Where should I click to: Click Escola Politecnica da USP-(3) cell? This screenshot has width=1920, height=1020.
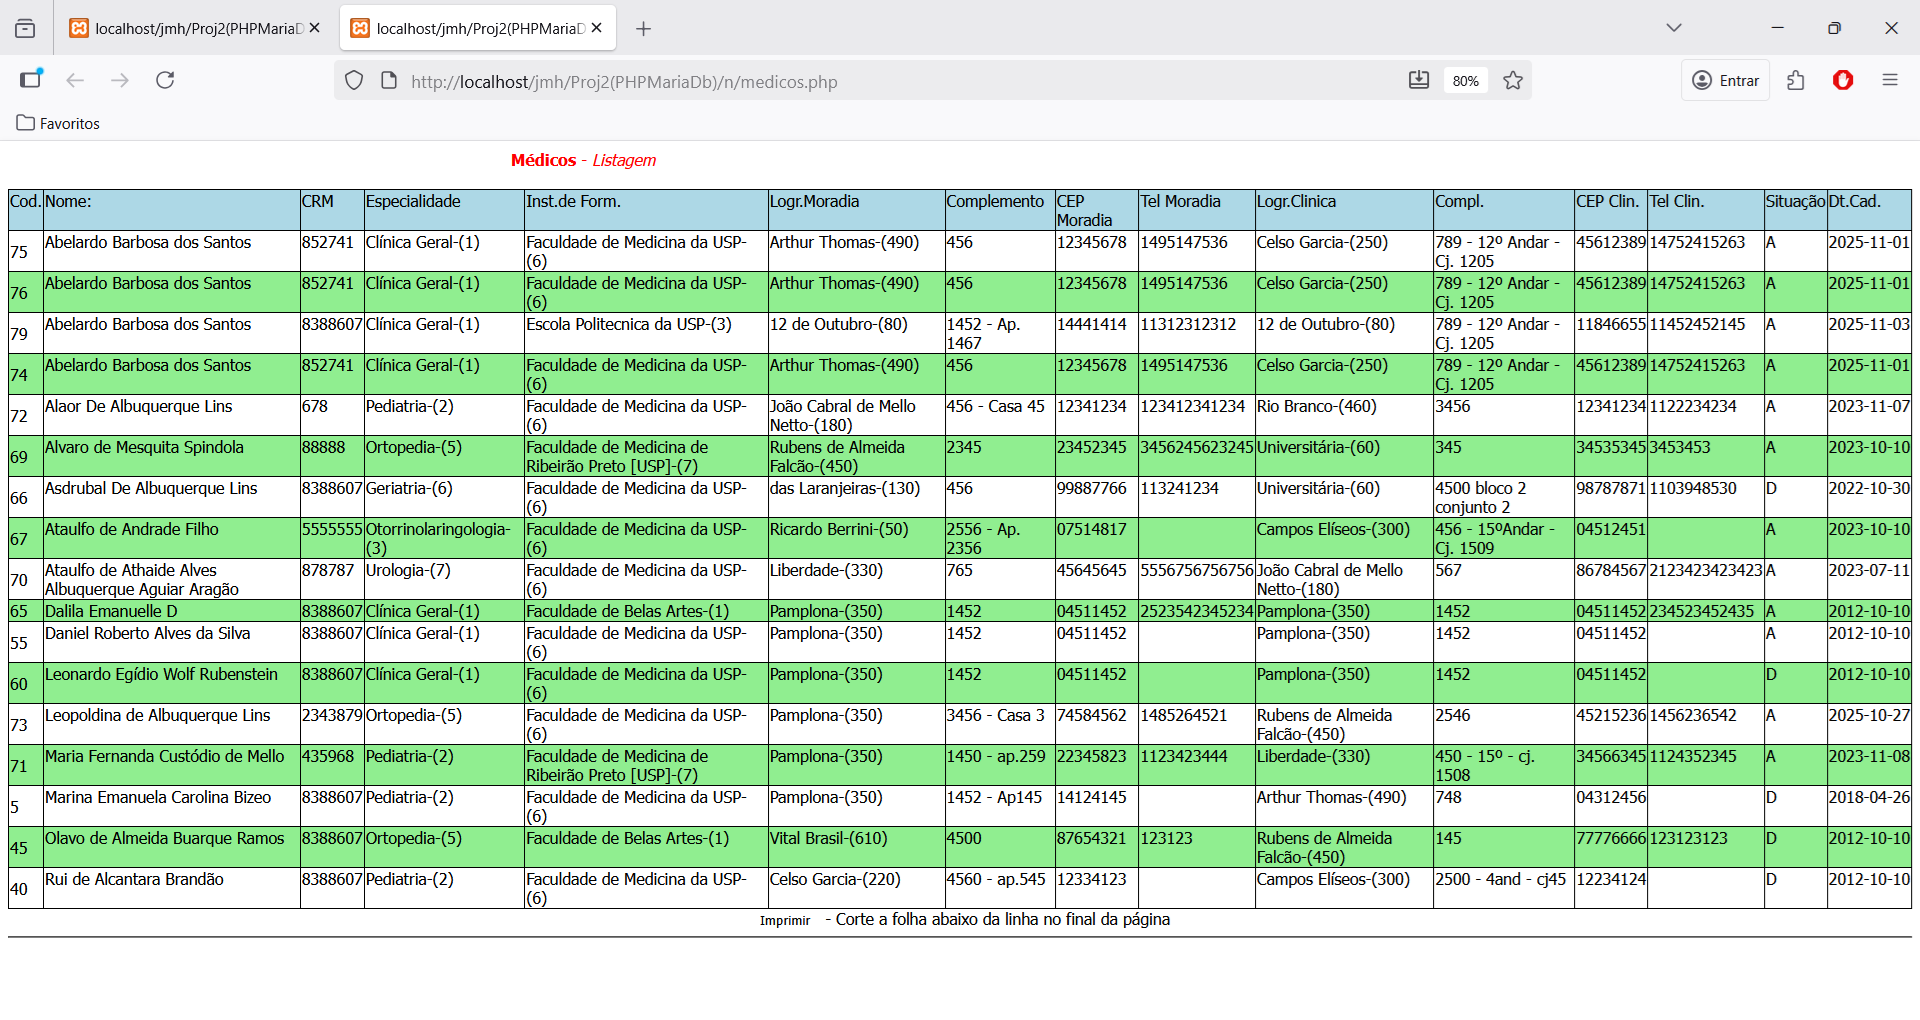coord(646,333)
